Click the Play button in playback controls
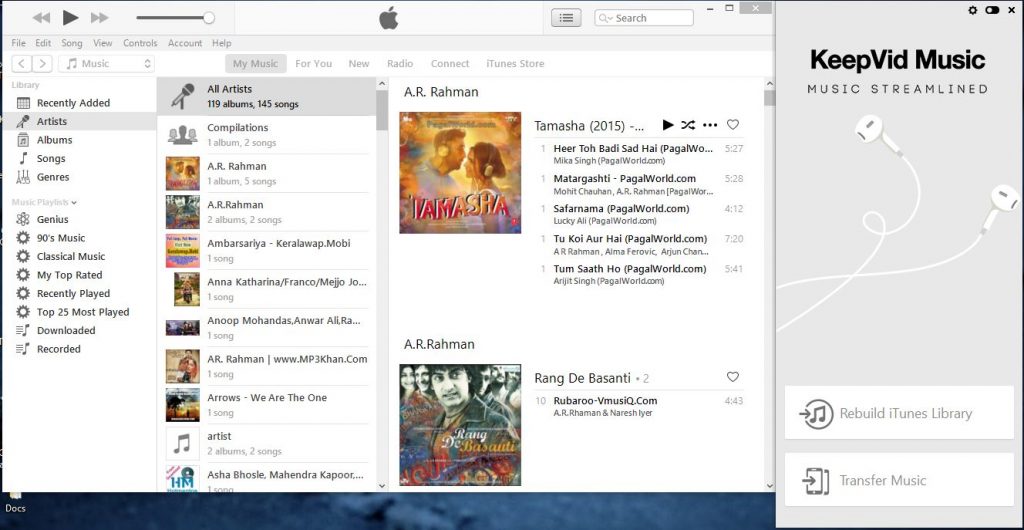Viewport: 1024px width, 530px height. click(x=70, y=17)
